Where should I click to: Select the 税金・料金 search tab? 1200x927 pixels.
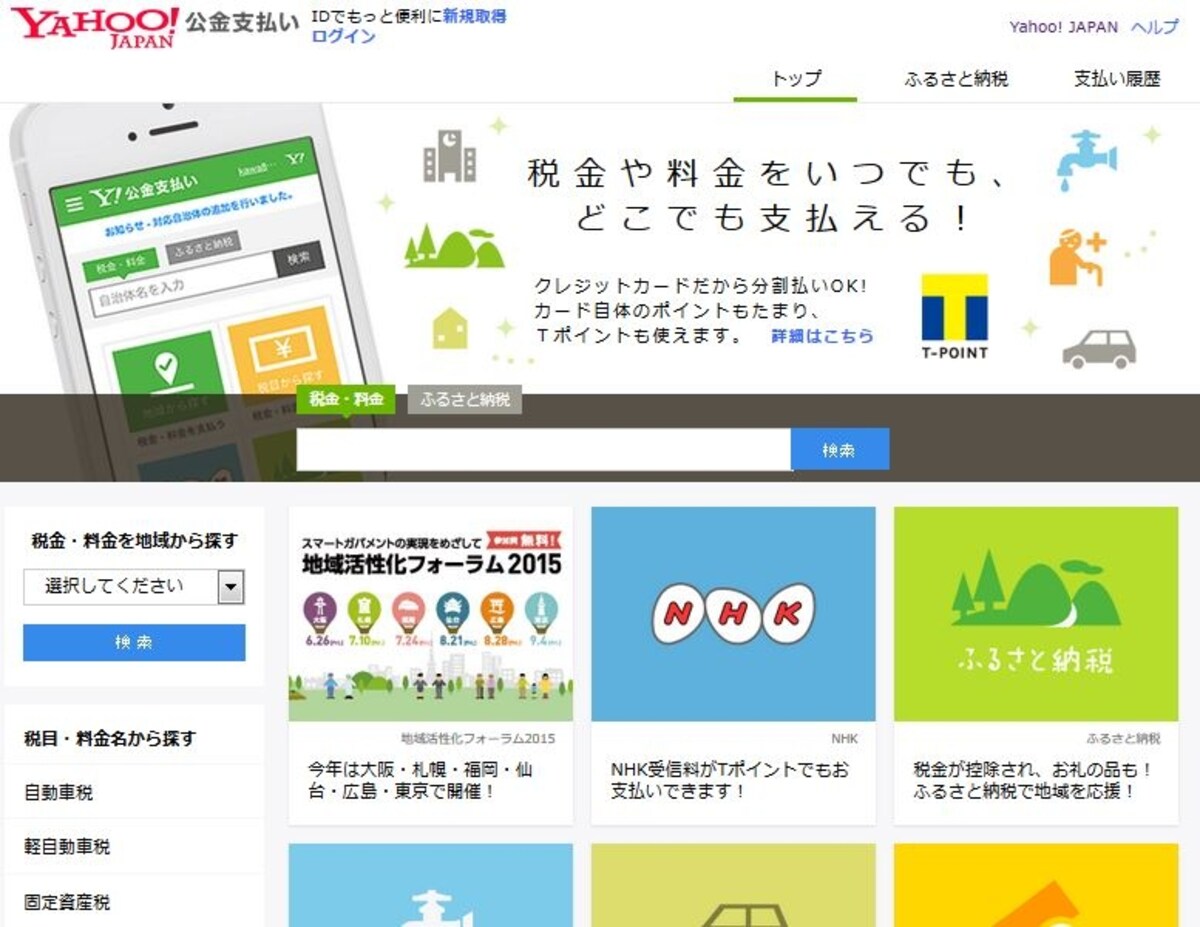(x=346, y=400)
